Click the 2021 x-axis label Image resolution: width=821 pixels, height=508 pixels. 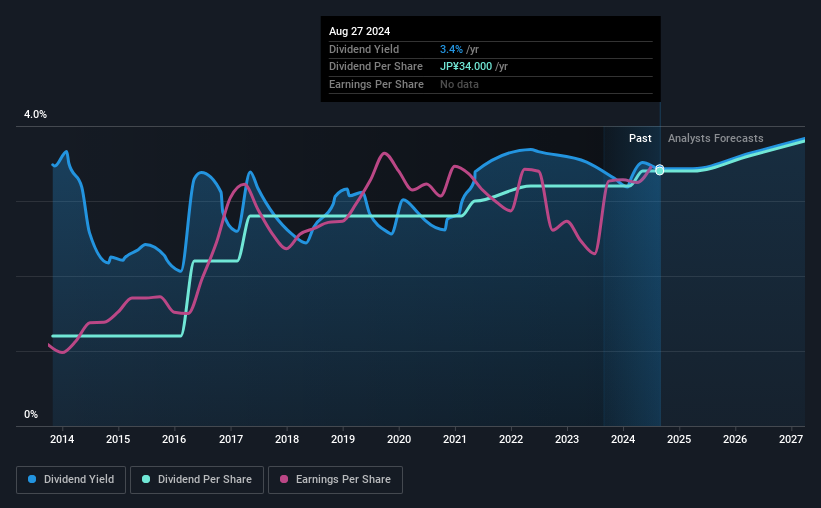(x=454, y=439)
